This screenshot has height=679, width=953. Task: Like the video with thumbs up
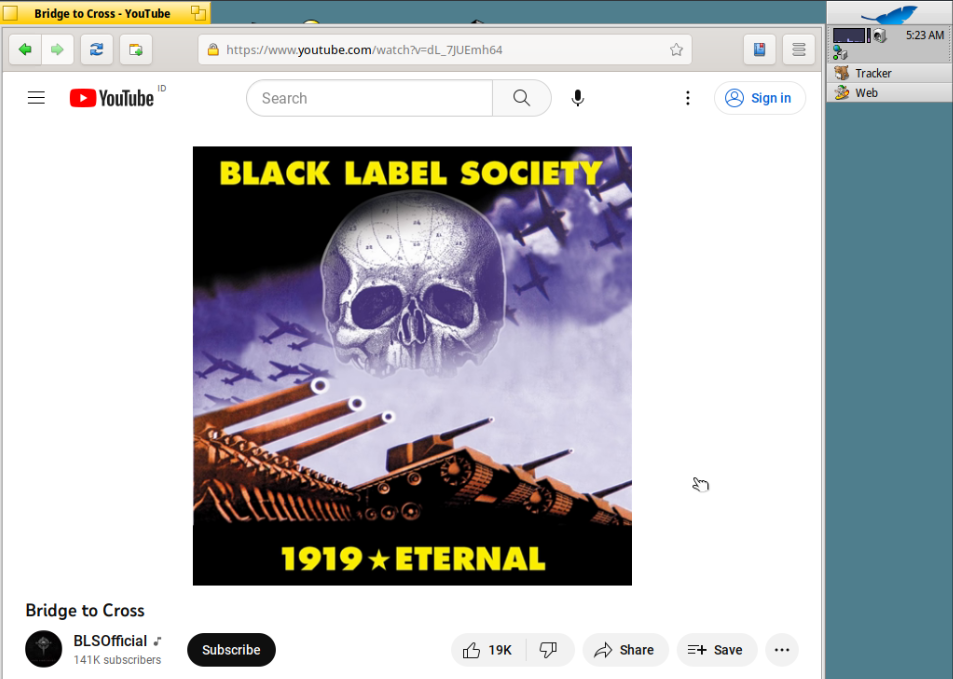(x=487, y=650)
